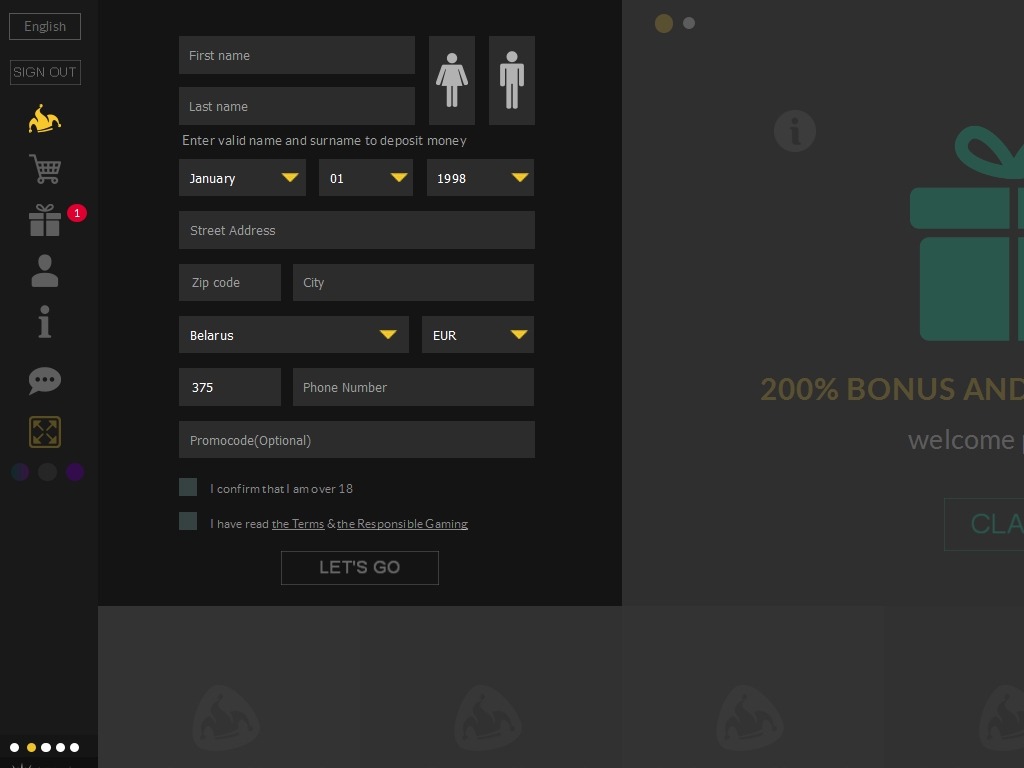Select the female gender icon
This screenshot has width=1024, height=768.
[452, 81]
